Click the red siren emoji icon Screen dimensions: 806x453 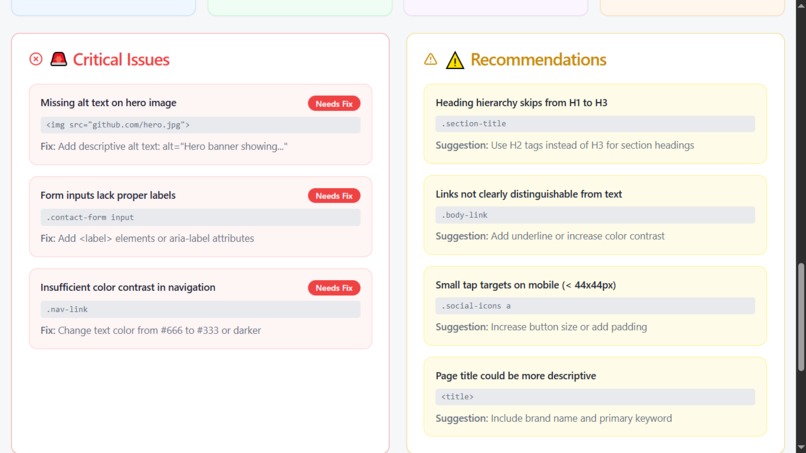(59, 59)
